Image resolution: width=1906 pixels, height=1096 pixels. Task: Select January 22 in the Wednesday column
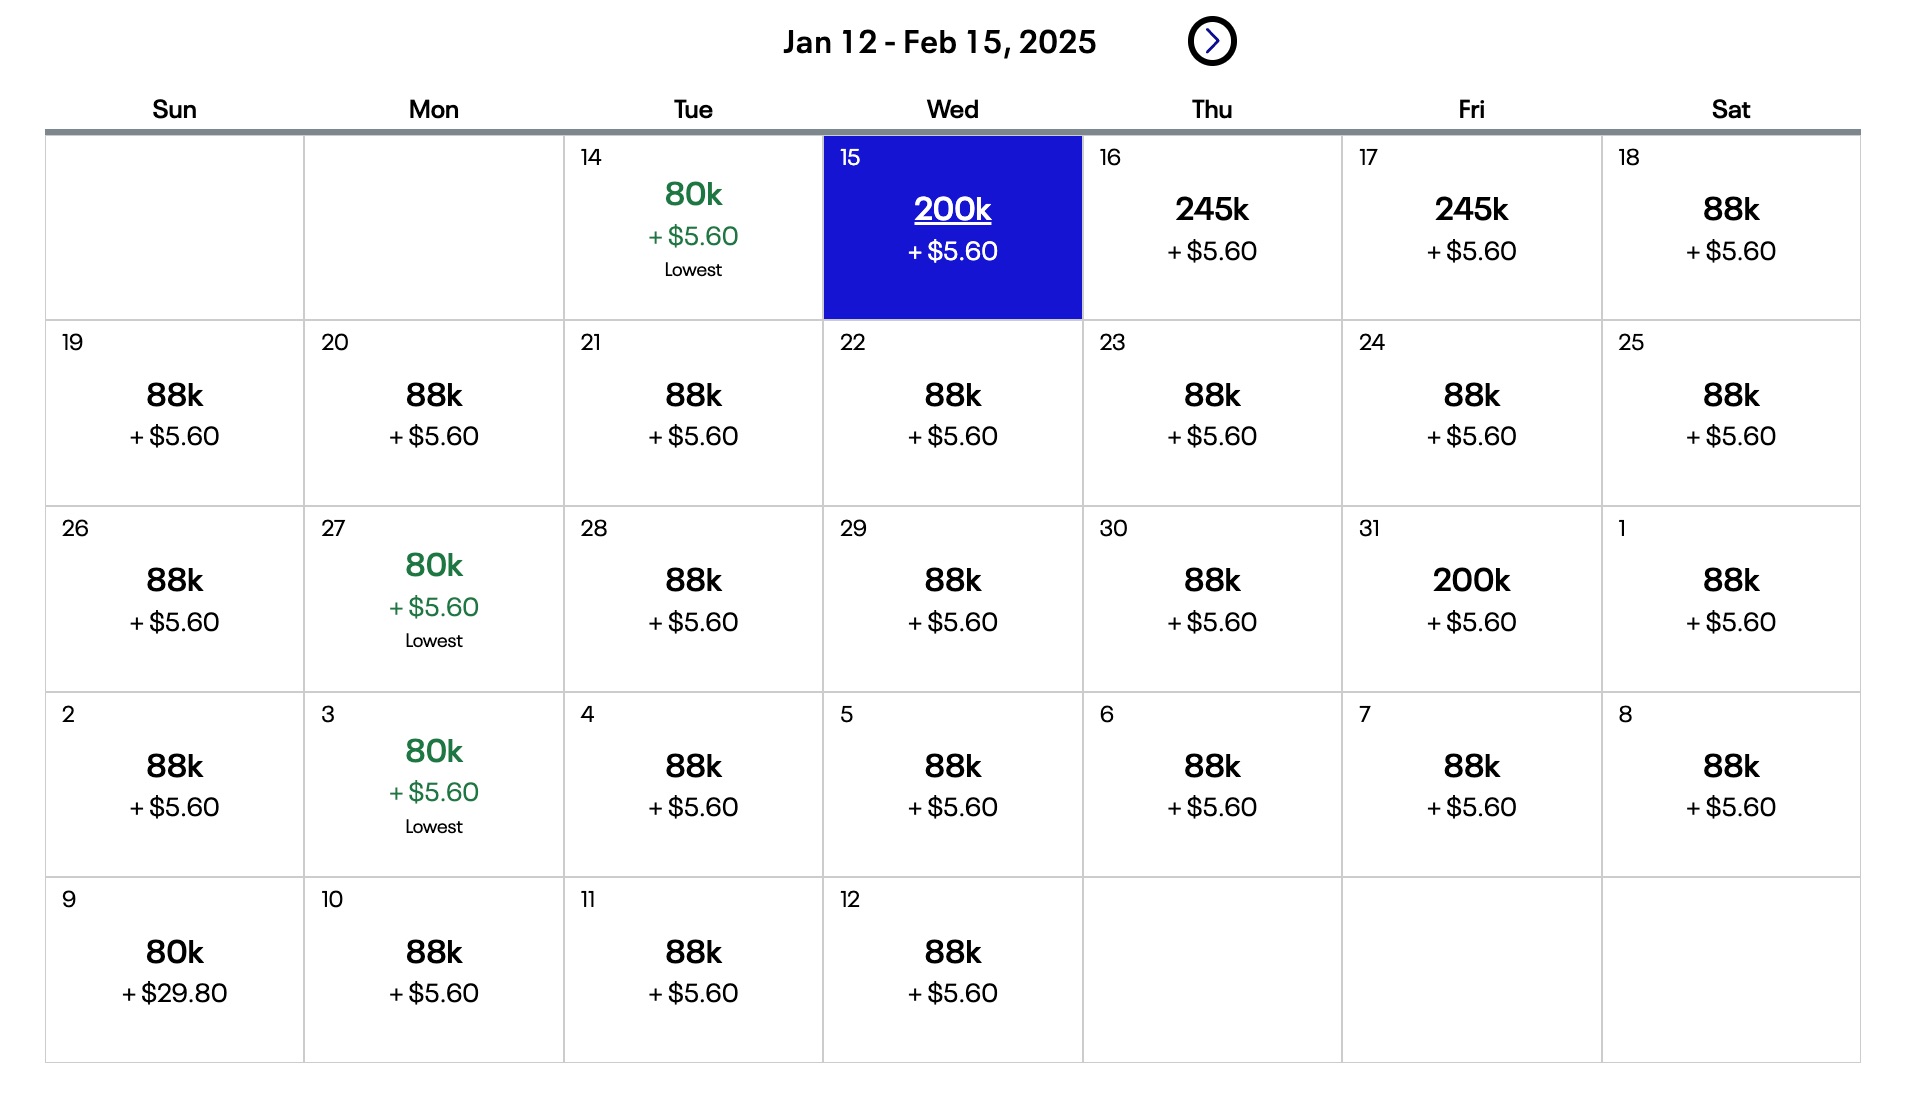(x=950, y=412)
